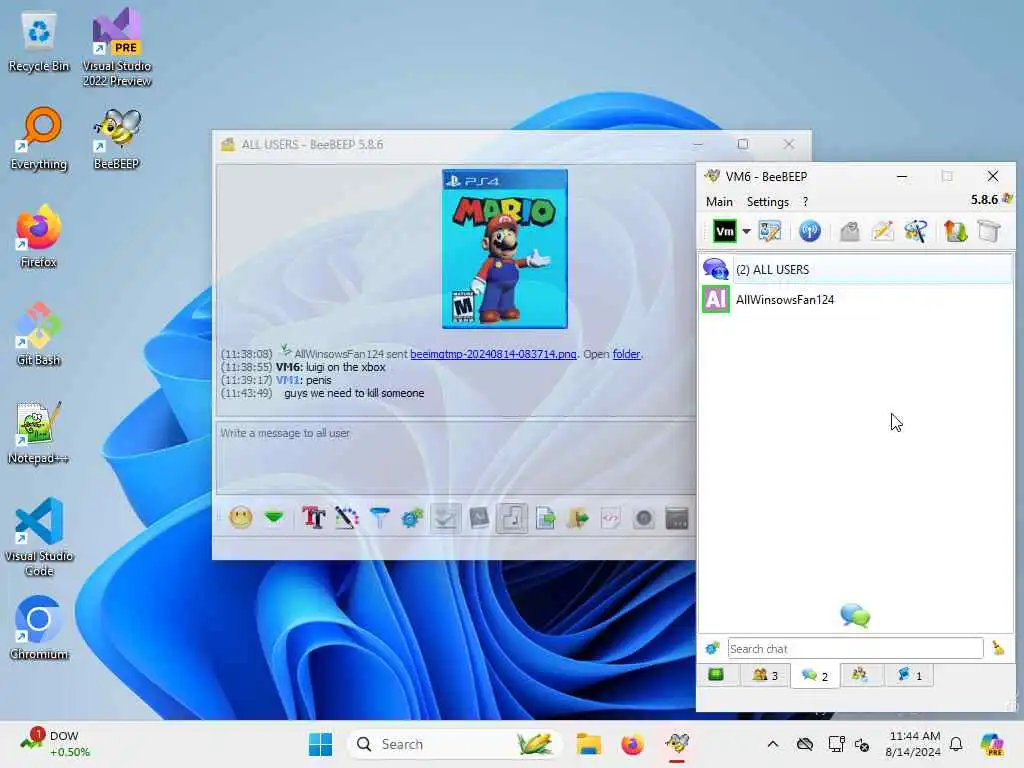Select the (2) ALL USERS chat
Image resolution: width=1024 pixels, height=768 pixels.
click(x=856, y=269)
